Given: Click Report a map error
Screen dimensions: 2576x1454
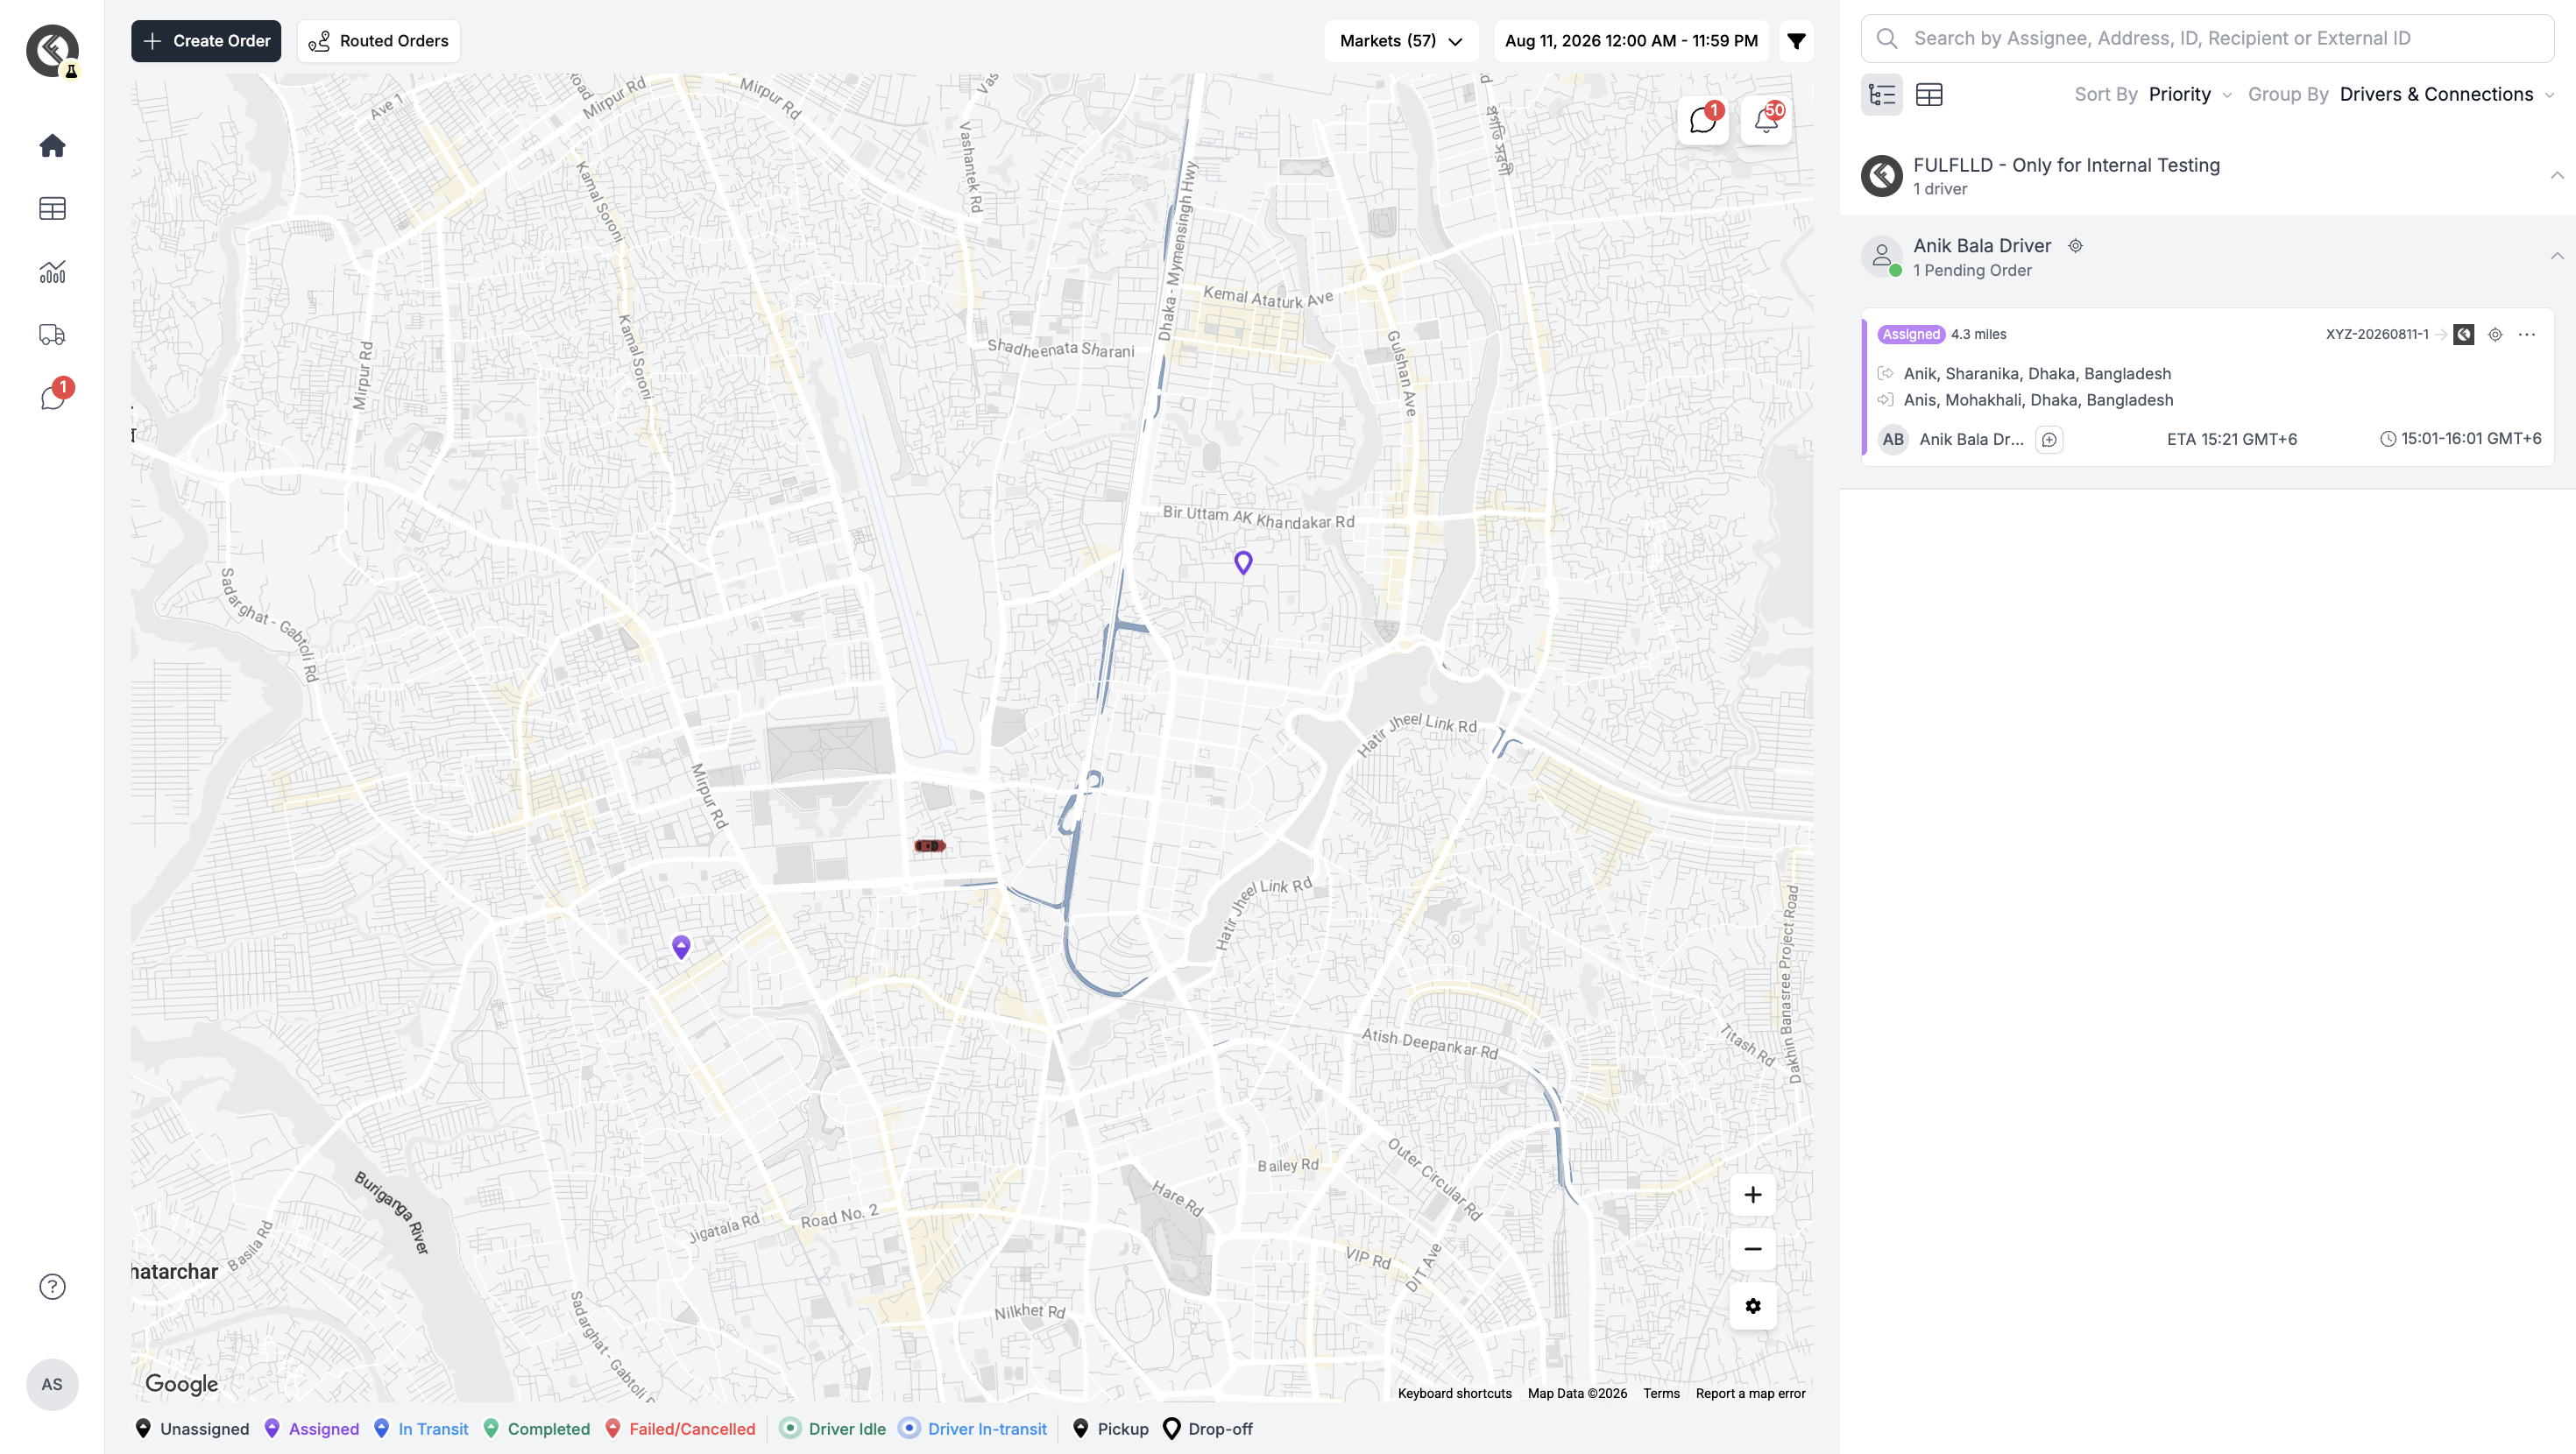Looking at the screenshot, I should coord(1750,1394).
